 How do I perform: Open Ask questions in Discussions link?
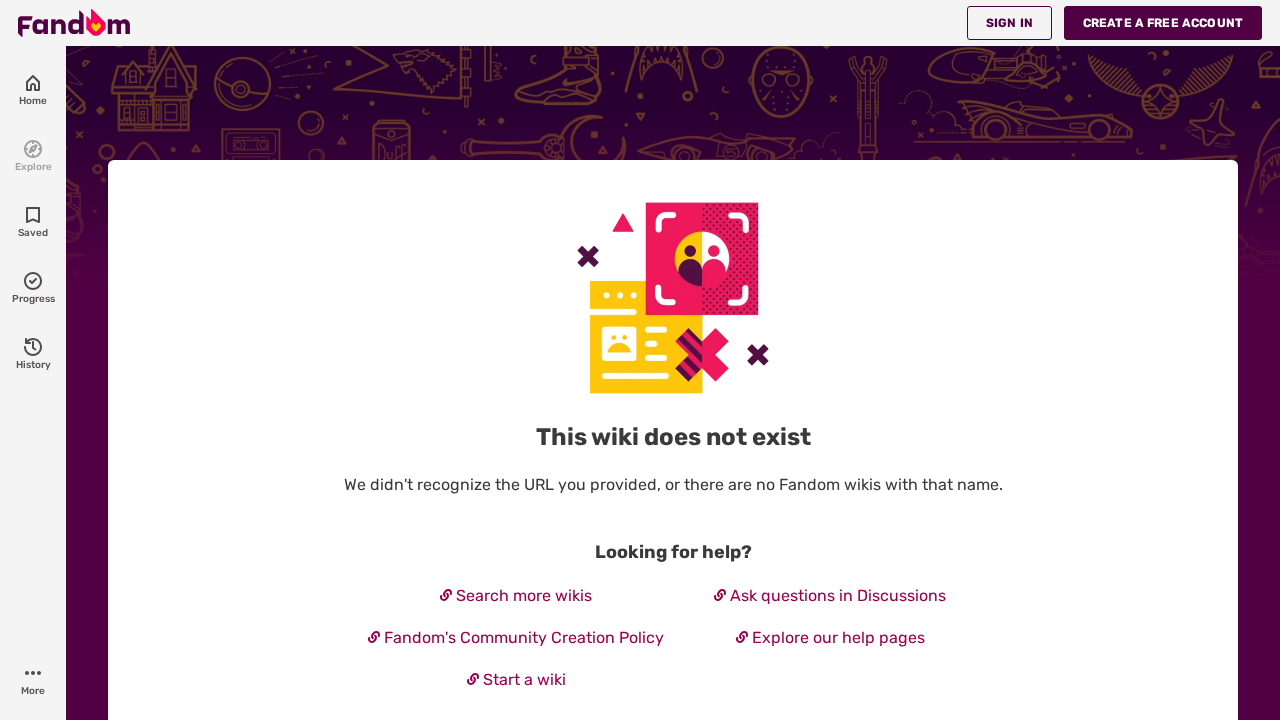(838, 596)
